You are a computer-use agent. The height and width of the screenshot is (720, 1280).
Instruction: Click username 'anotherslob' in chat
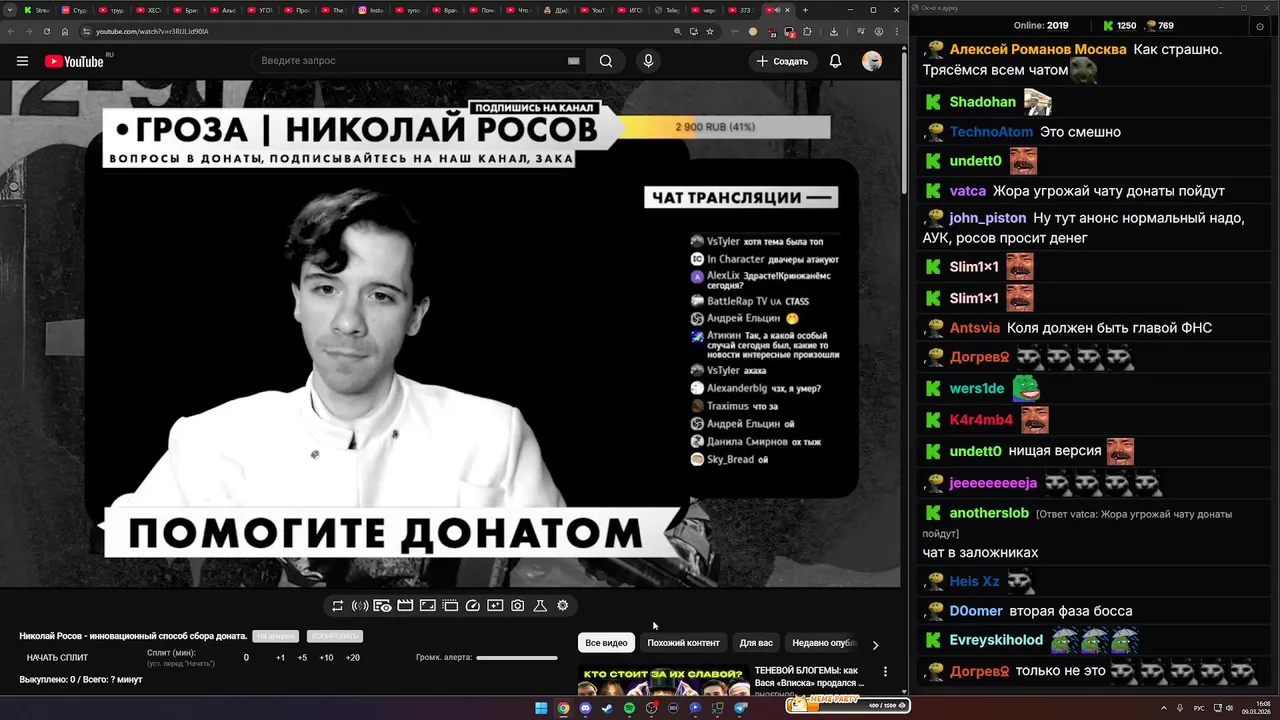click(x=989, y=513)
